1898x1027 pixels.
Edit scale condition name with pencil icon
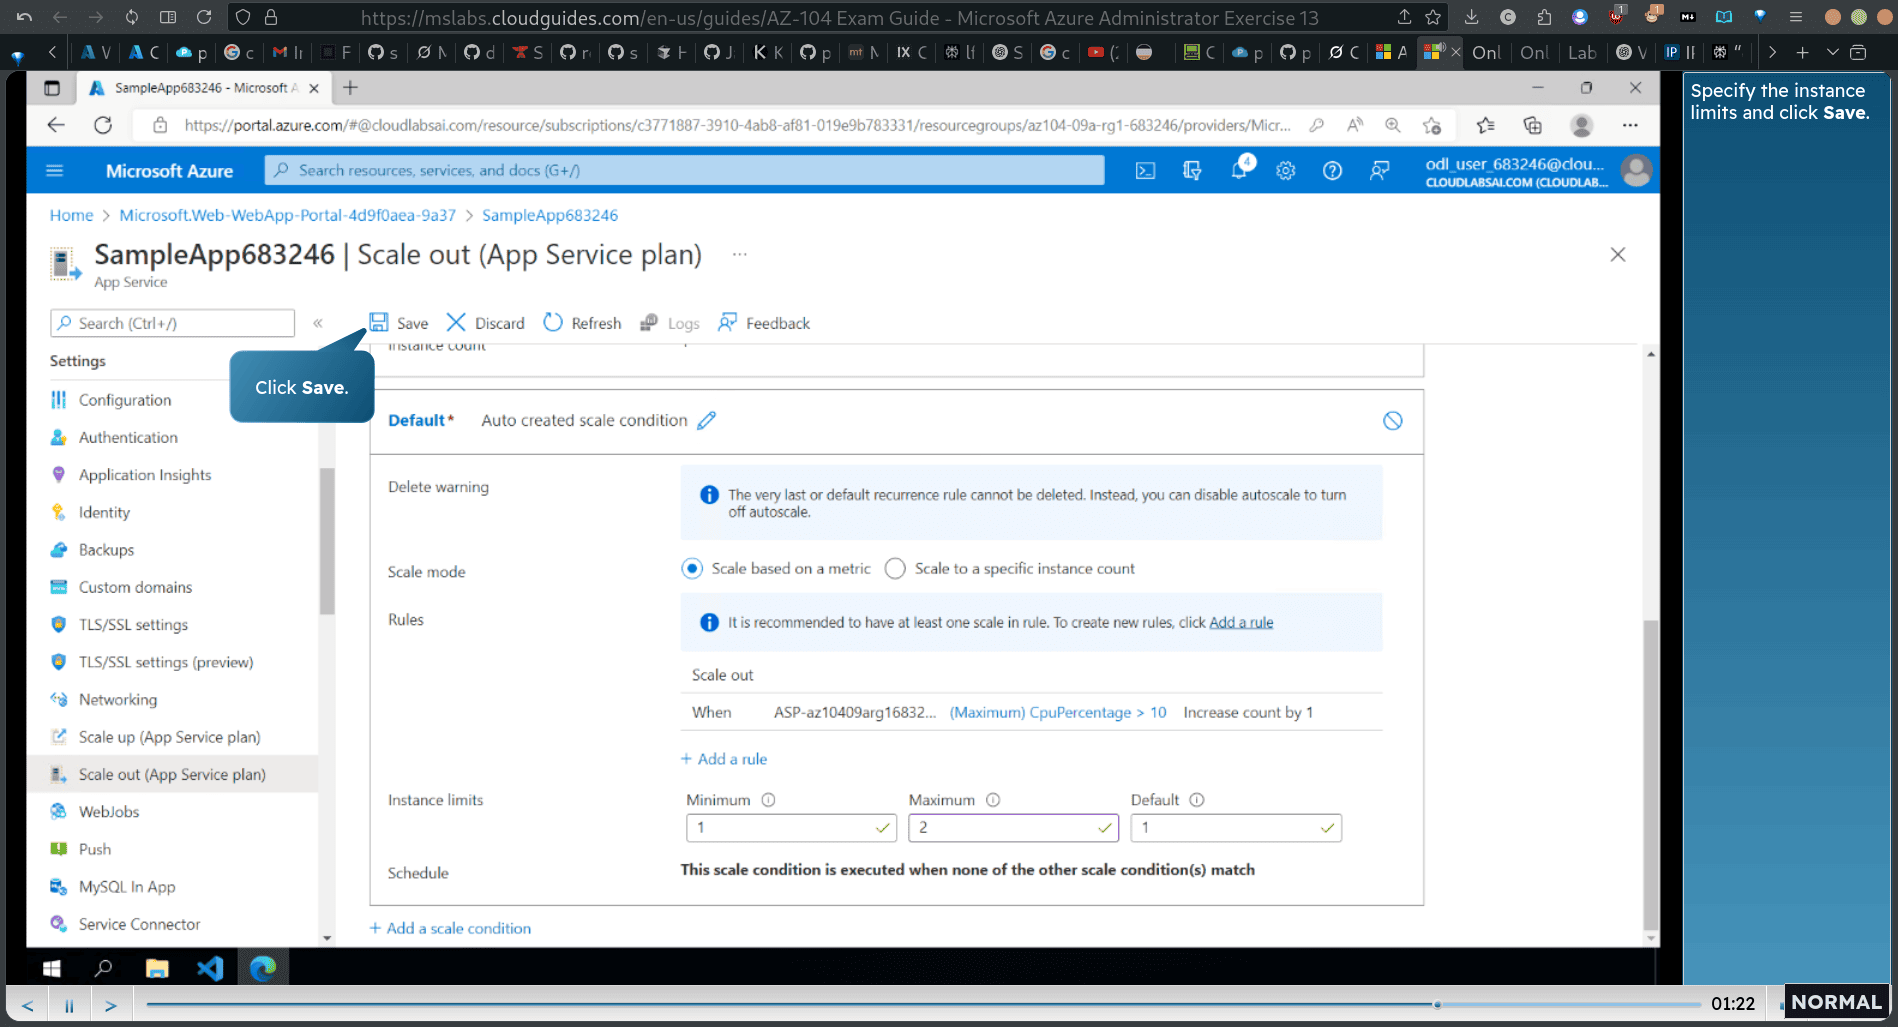[x=707, y=420]
